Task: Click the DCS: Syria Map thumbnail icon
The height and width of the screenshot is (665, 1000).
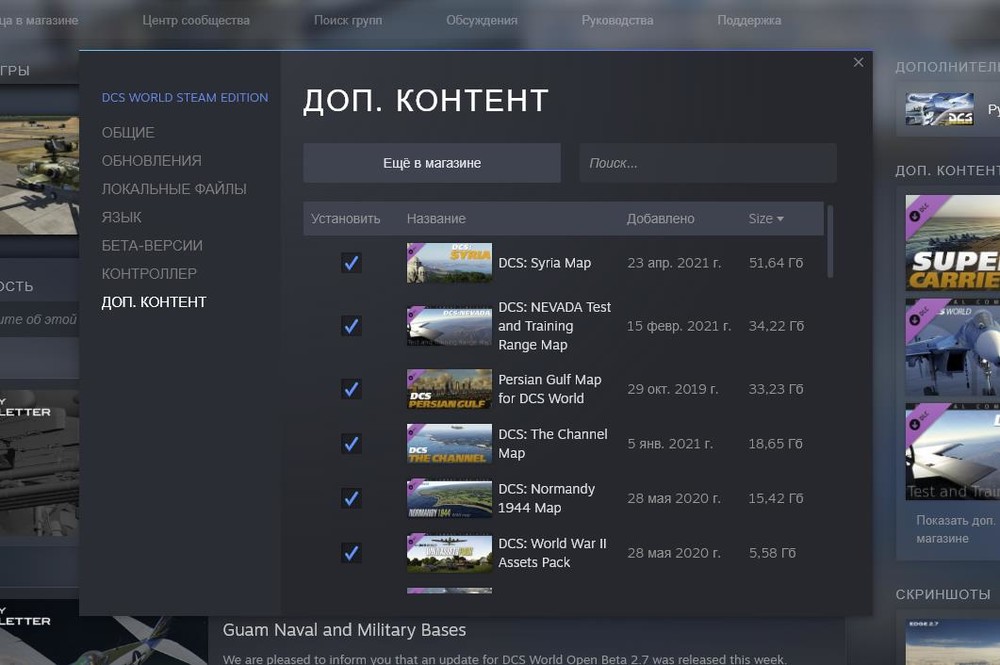Action: click(x=449, y=263)
